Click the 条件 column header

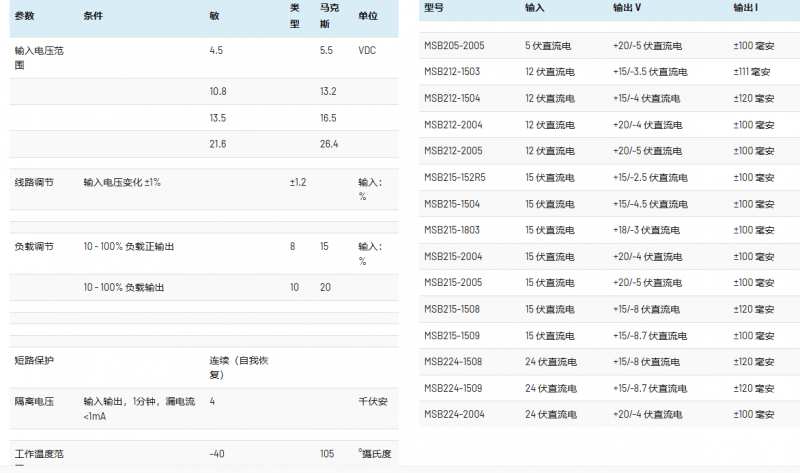pyautogui.click(x=93, y=16)
